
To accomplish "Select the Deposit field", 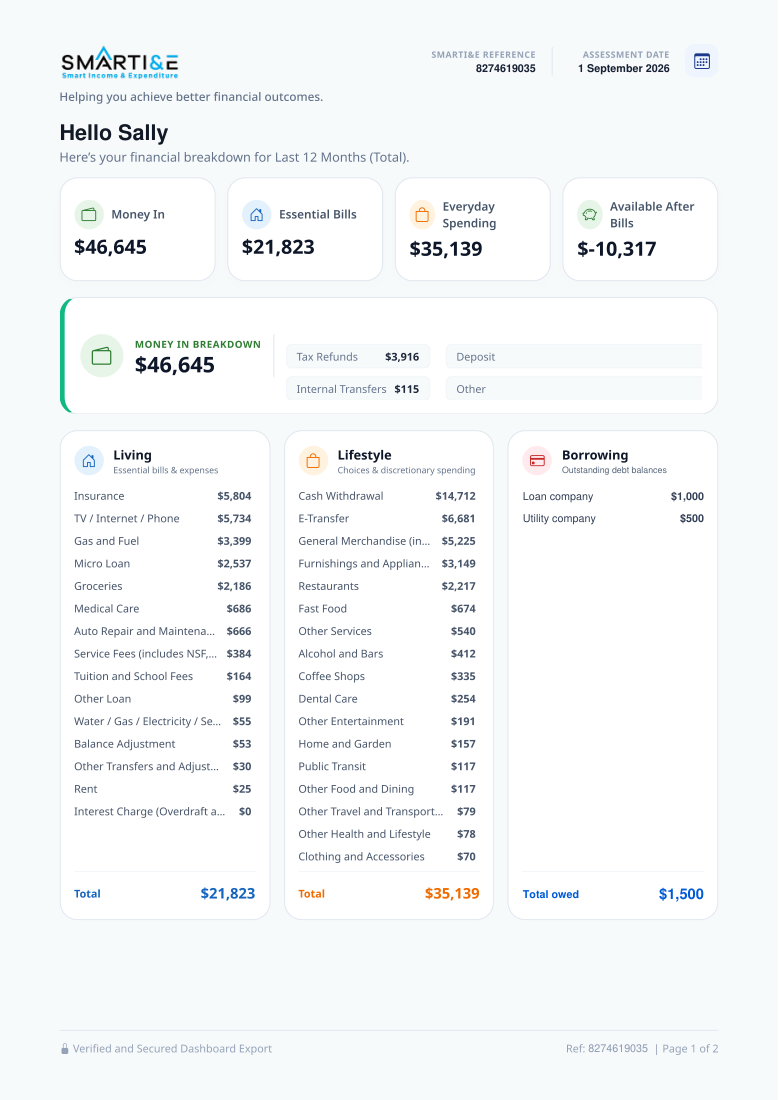I will coord(574,356).
